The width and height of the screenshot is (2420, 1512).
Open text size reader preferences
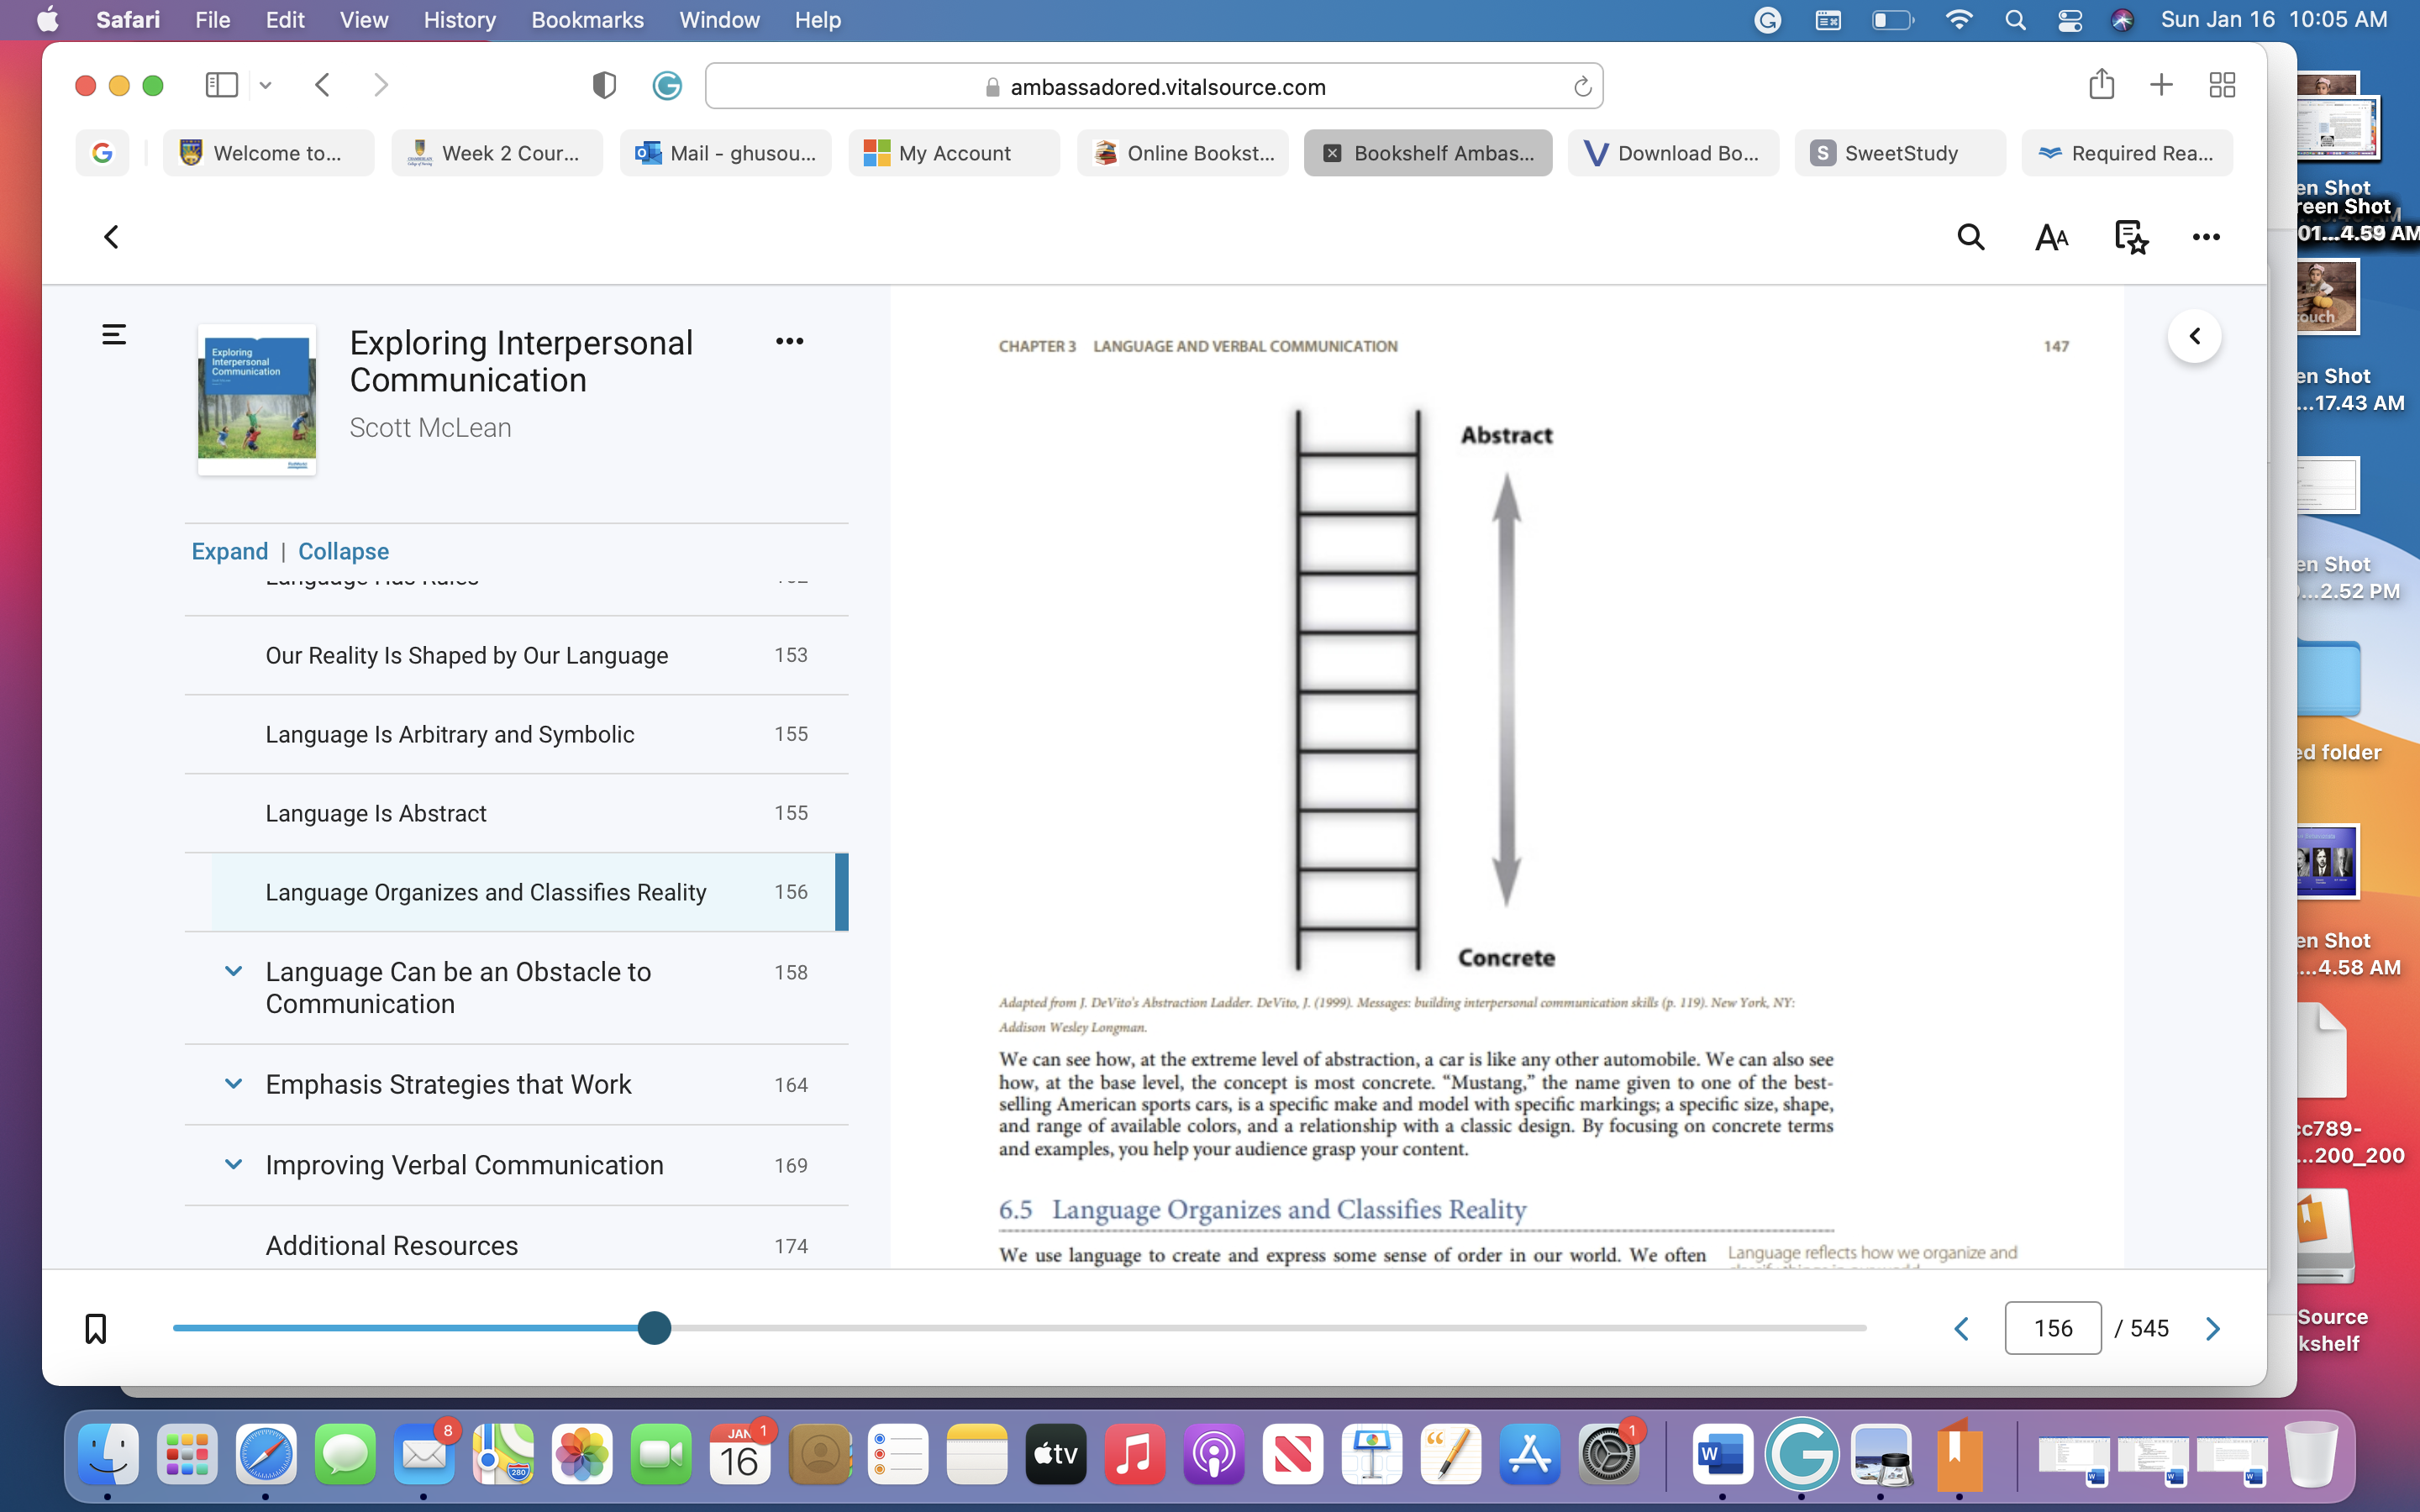[x=2051, y=237]
